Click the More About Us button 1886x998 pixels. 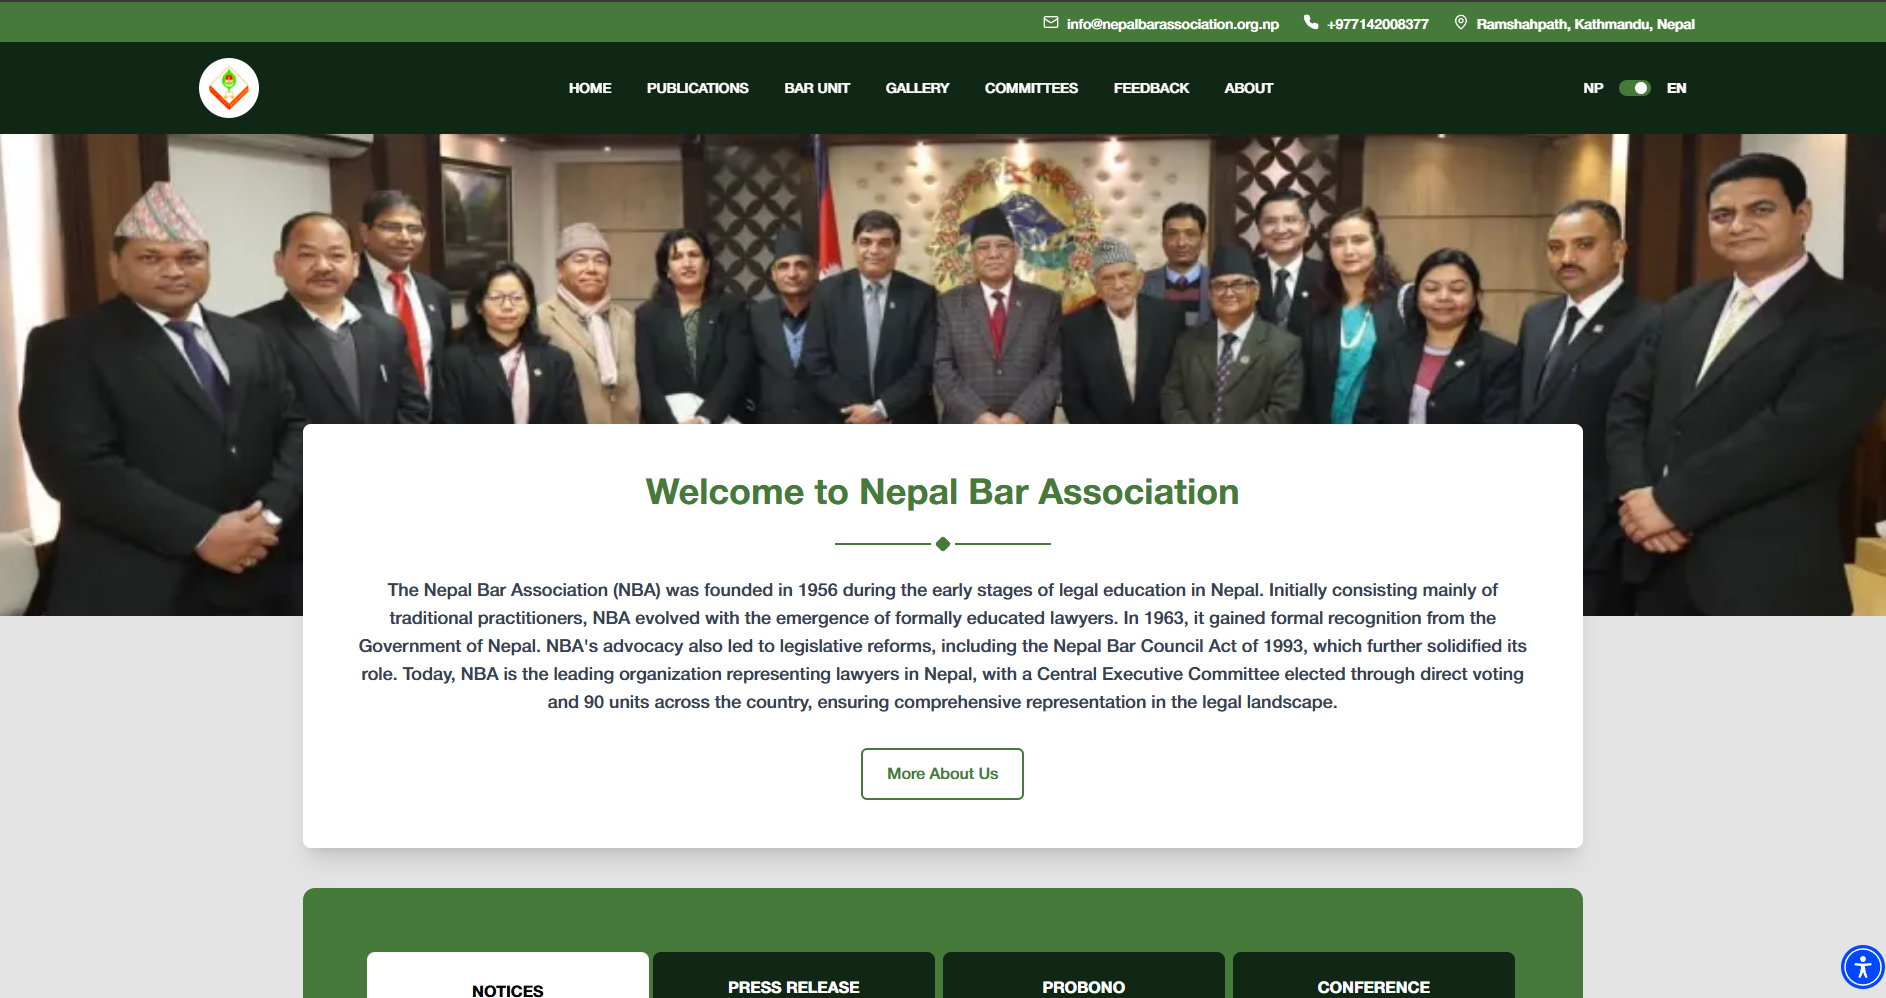point(941,773)
